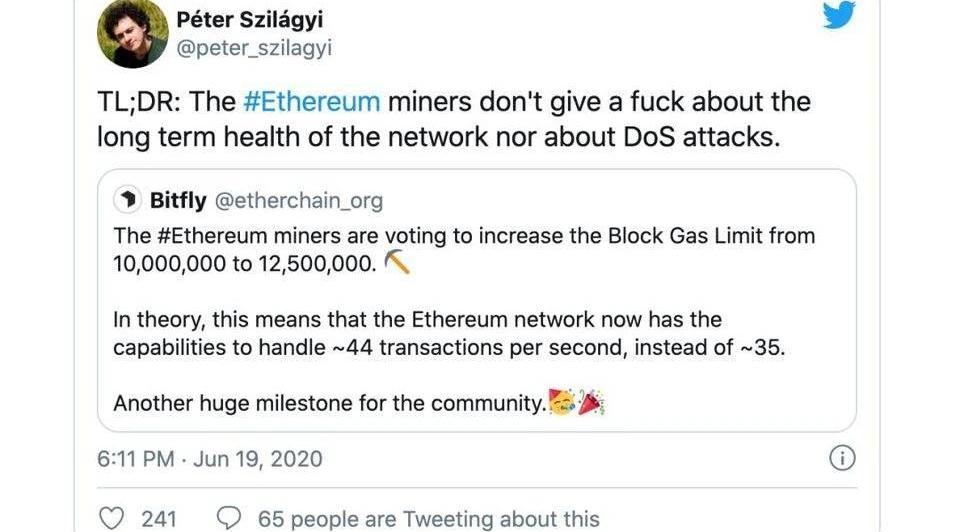Click the "Another huge milestone" line
Image resolution: width=960 pixels, height=532 pixels.
click(x=330, y=404)
